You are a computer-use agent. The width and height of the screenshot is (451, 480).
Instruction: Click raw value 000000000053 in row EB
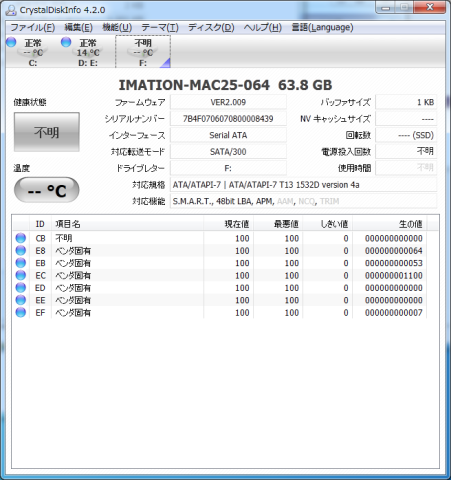coord(394,263)
